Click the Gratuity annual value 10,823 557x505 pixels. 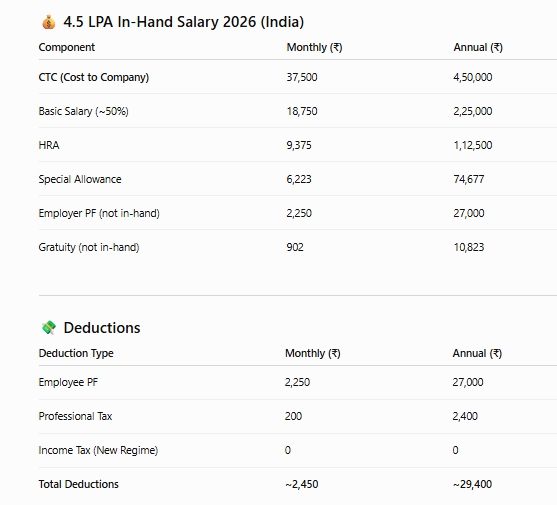pyautogui.click(x=469, y=247)
